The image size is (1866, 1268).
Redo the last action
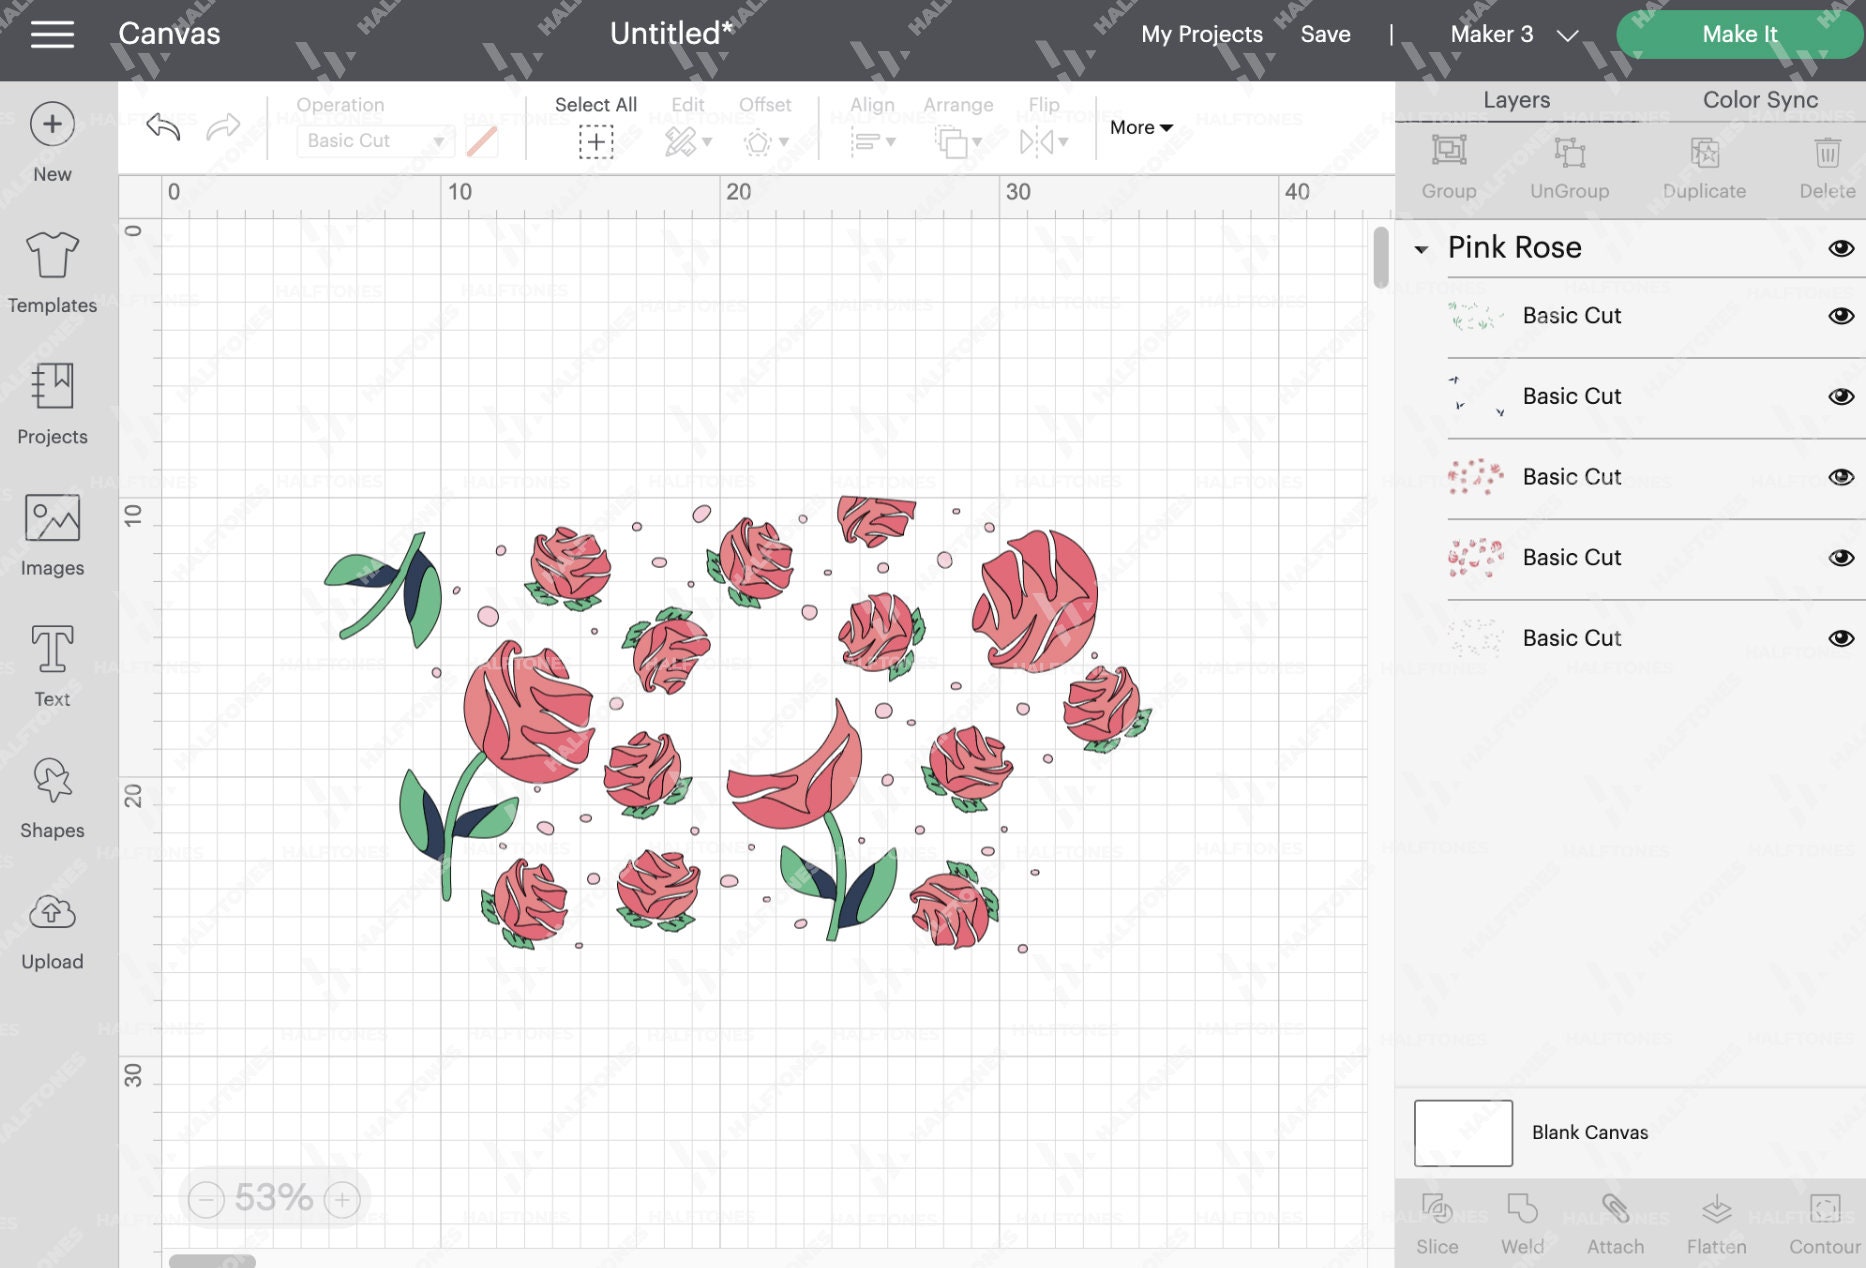click(x=223, y=127)
